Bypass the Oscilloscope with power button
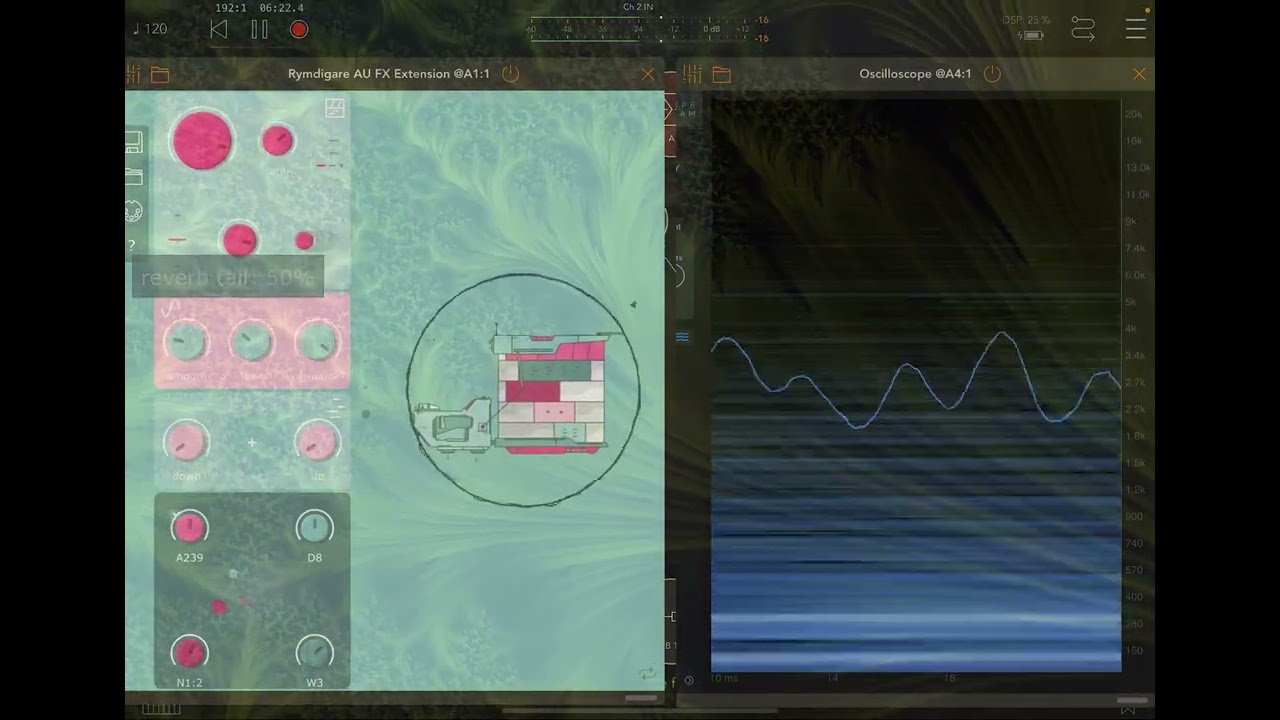This screenshot has width=1280, height=720. [992, 74]
